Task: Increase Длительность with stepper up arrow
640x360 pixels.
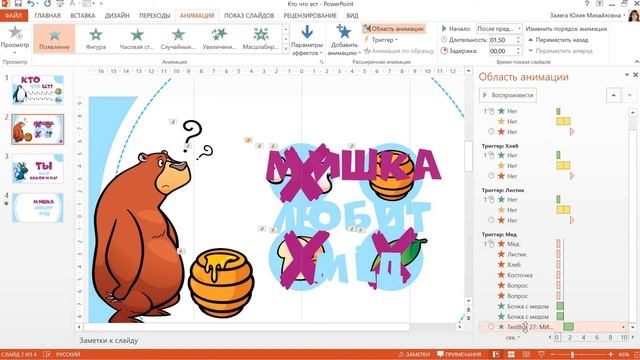Action: click(x=518, y=38)
